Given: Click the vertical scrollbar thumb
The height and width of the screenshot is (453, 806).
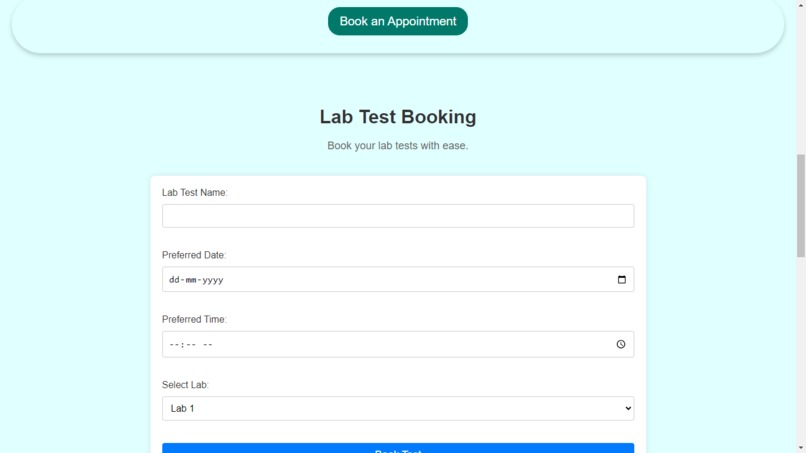Looking at the screenshot, I should coord(801,206).
